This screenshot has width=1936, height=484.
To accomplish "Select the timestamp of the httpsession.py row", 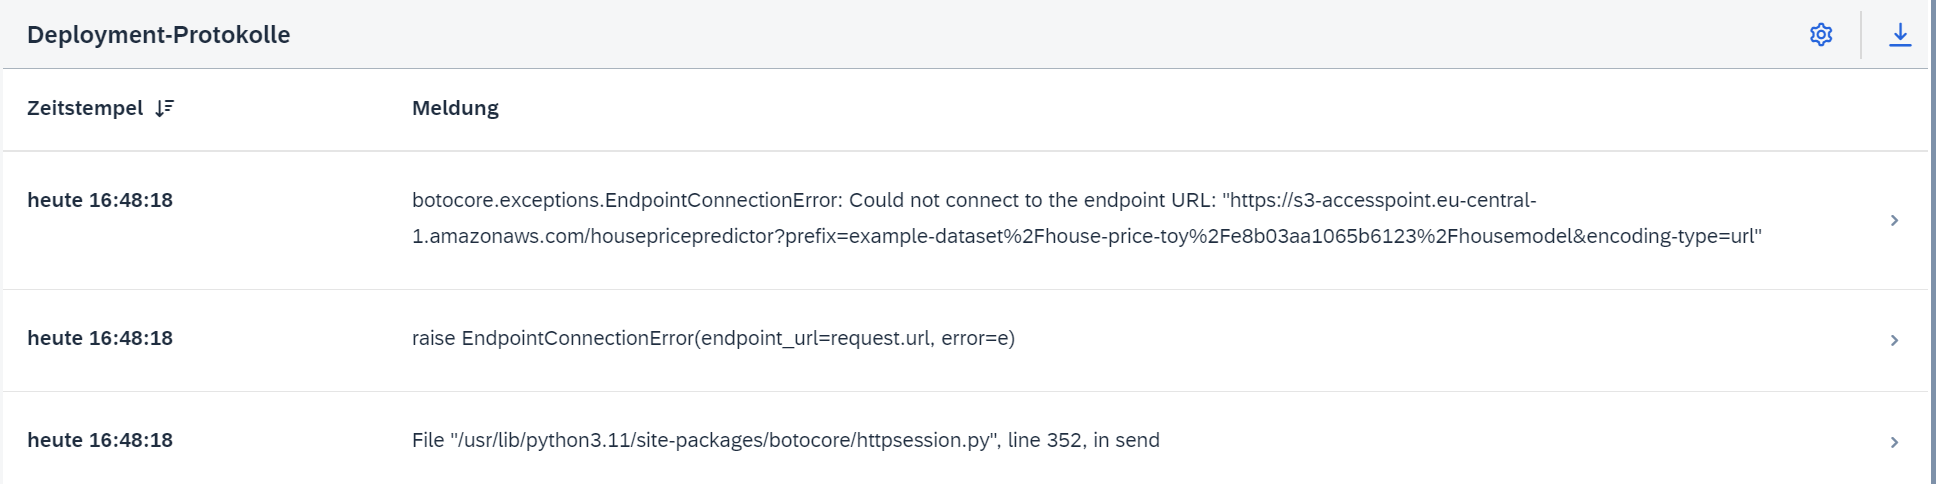I will point(100,440).
